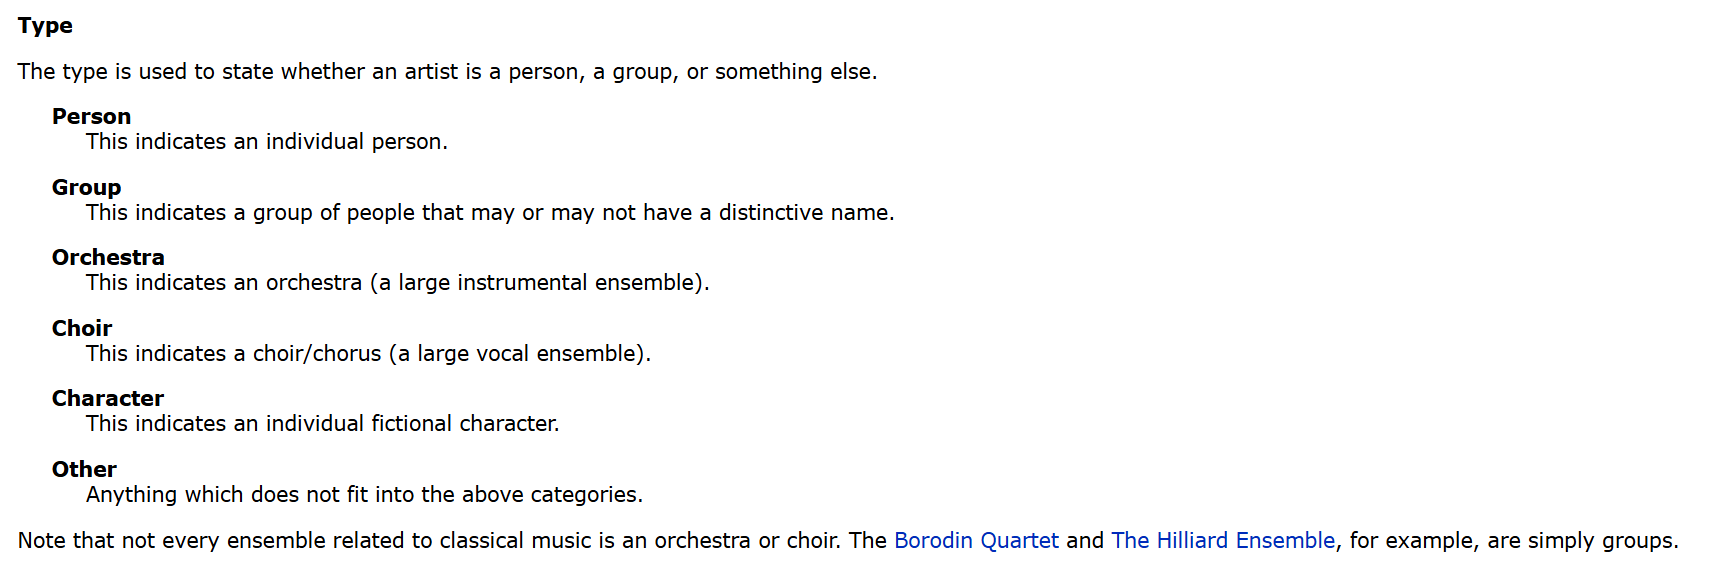Image resolution: width=1735 pixels, height=562 pixels.
Task: Open the Borodin Quartet link
Action: tap(975, 541)
